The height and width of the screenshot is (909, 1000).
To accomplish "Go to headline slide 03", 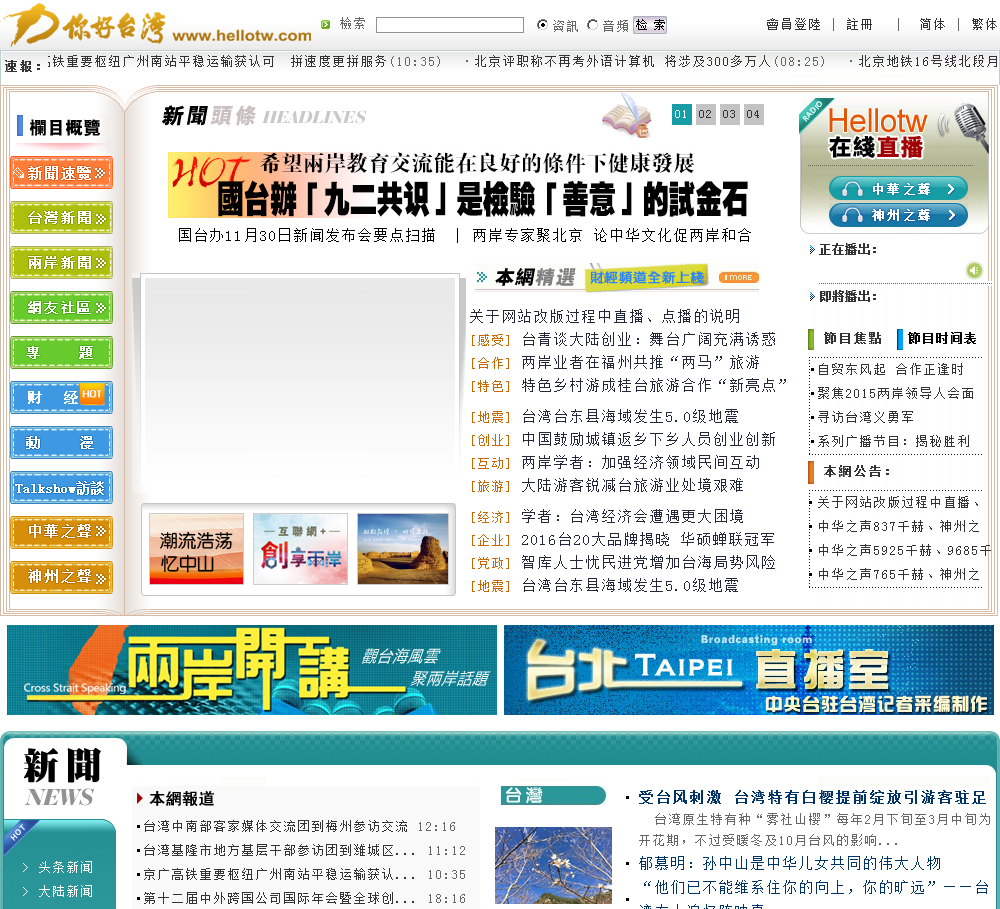I will tap(729, 115).
